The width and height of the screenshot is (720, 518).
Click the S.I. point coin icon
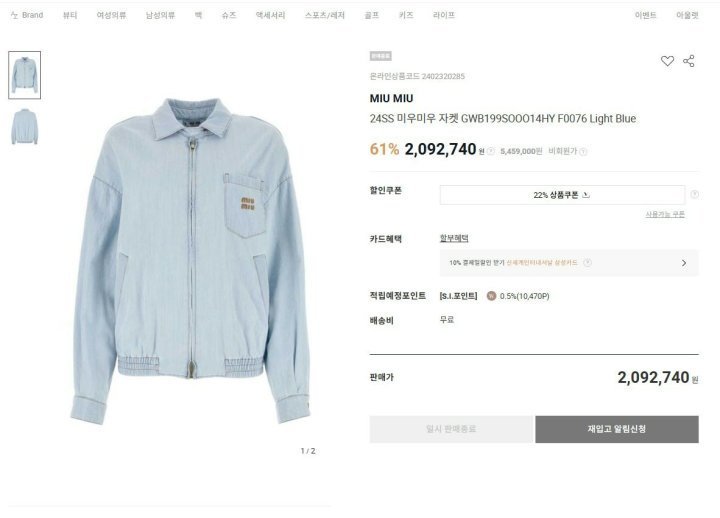tap(491, 296)
